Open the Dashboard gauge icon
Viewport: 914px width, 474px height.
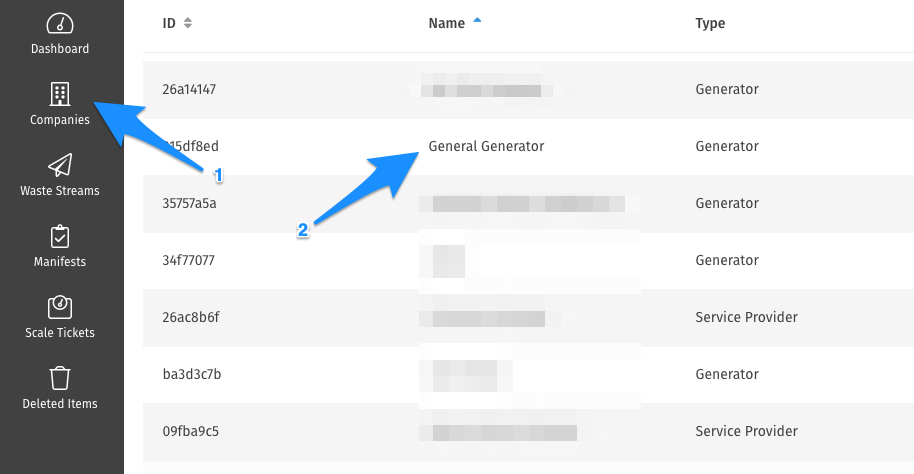(59, 24)
